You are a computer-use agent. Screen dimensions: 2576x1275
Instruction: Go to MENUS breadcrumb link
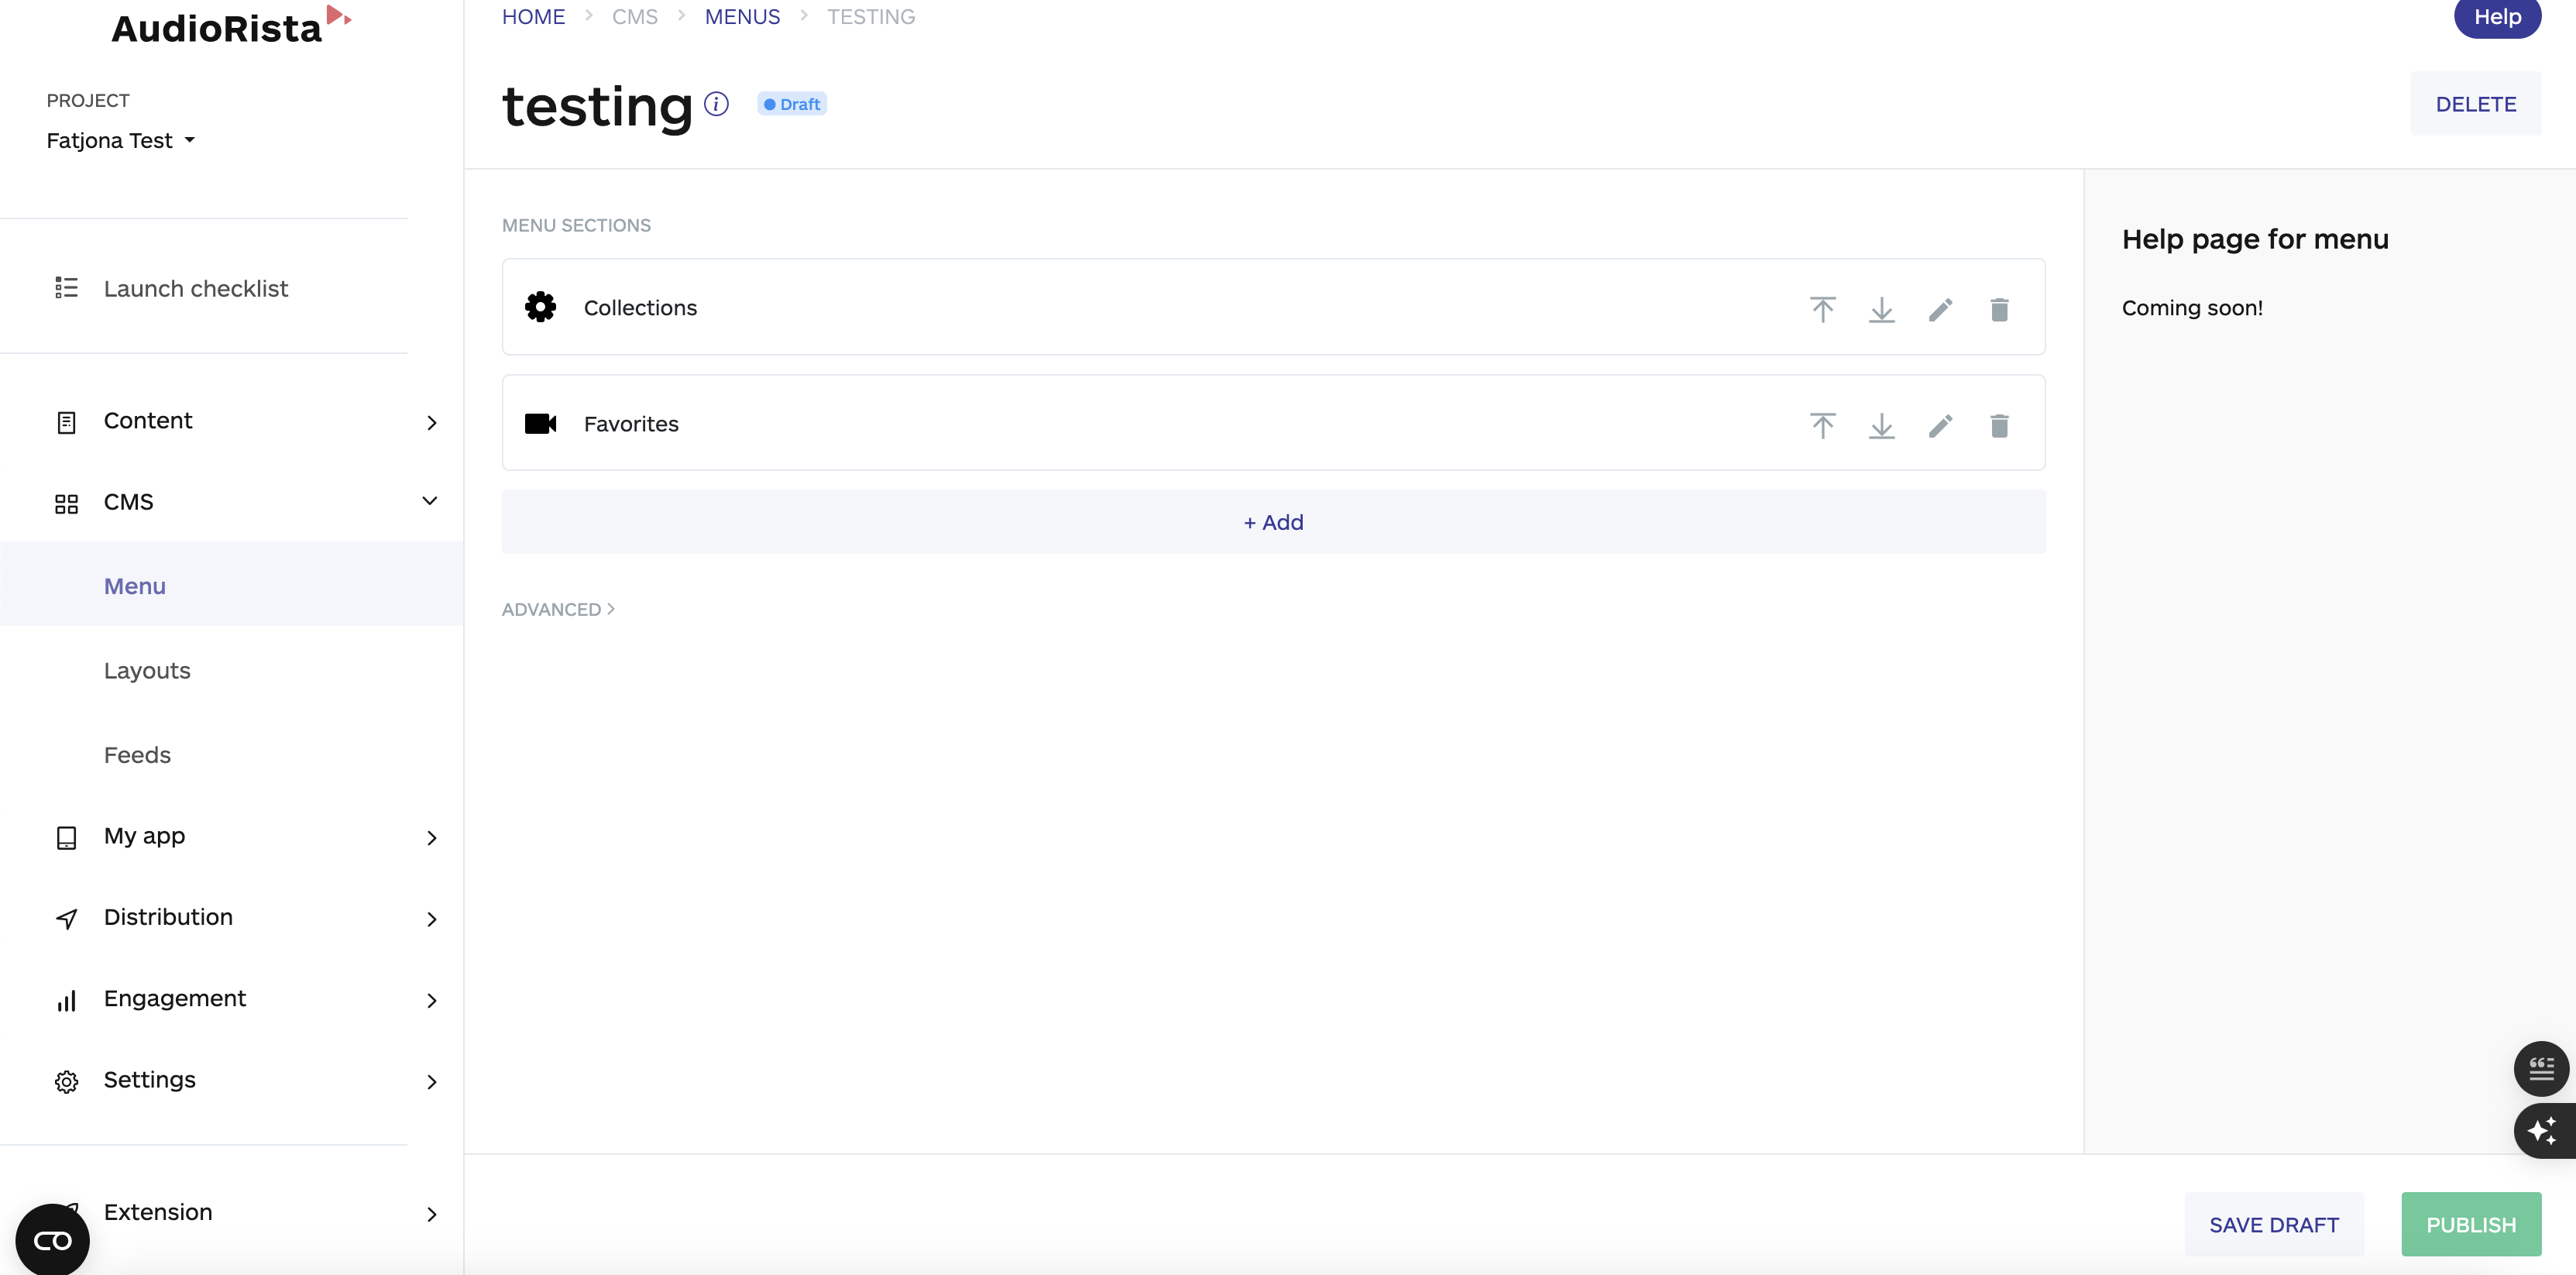pyautogui.click(x=742, y=17)
